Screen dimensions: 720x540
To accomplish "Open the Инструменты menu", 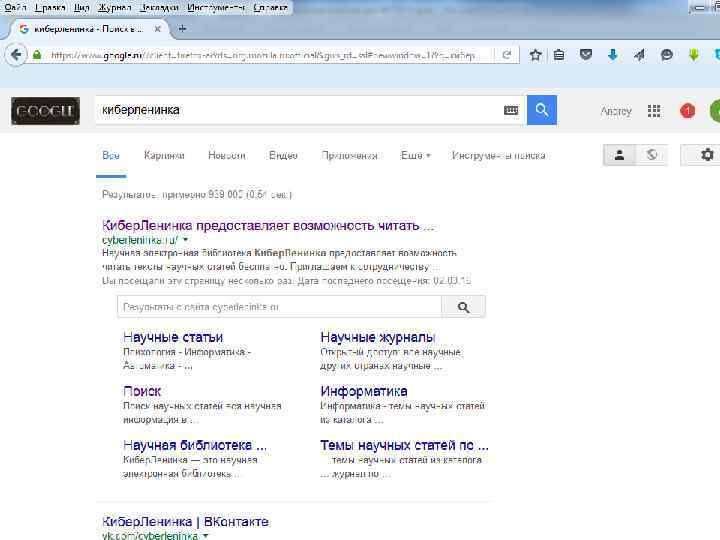I will point(215,7).
